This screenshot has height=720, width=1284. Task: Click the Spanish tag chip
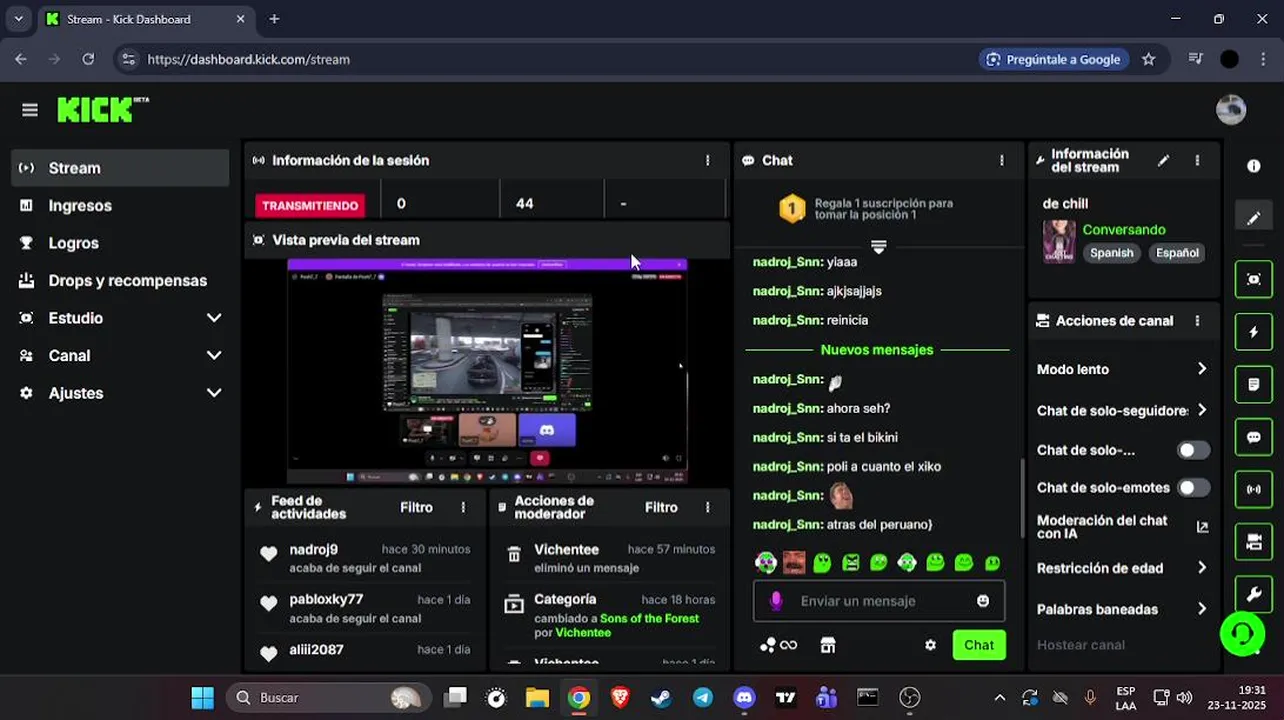(x=1111, y=253)
